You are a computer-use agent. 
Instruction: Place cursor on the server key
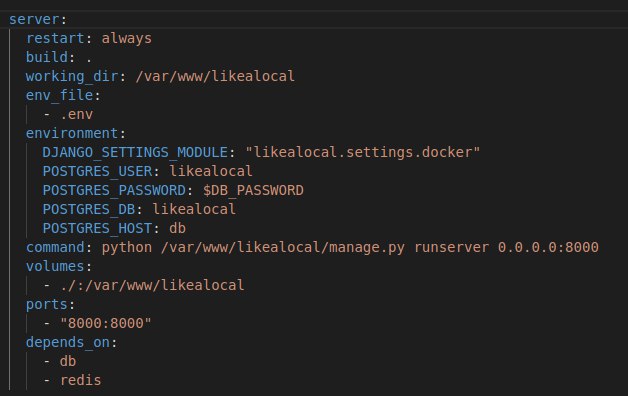click(34, 19)
